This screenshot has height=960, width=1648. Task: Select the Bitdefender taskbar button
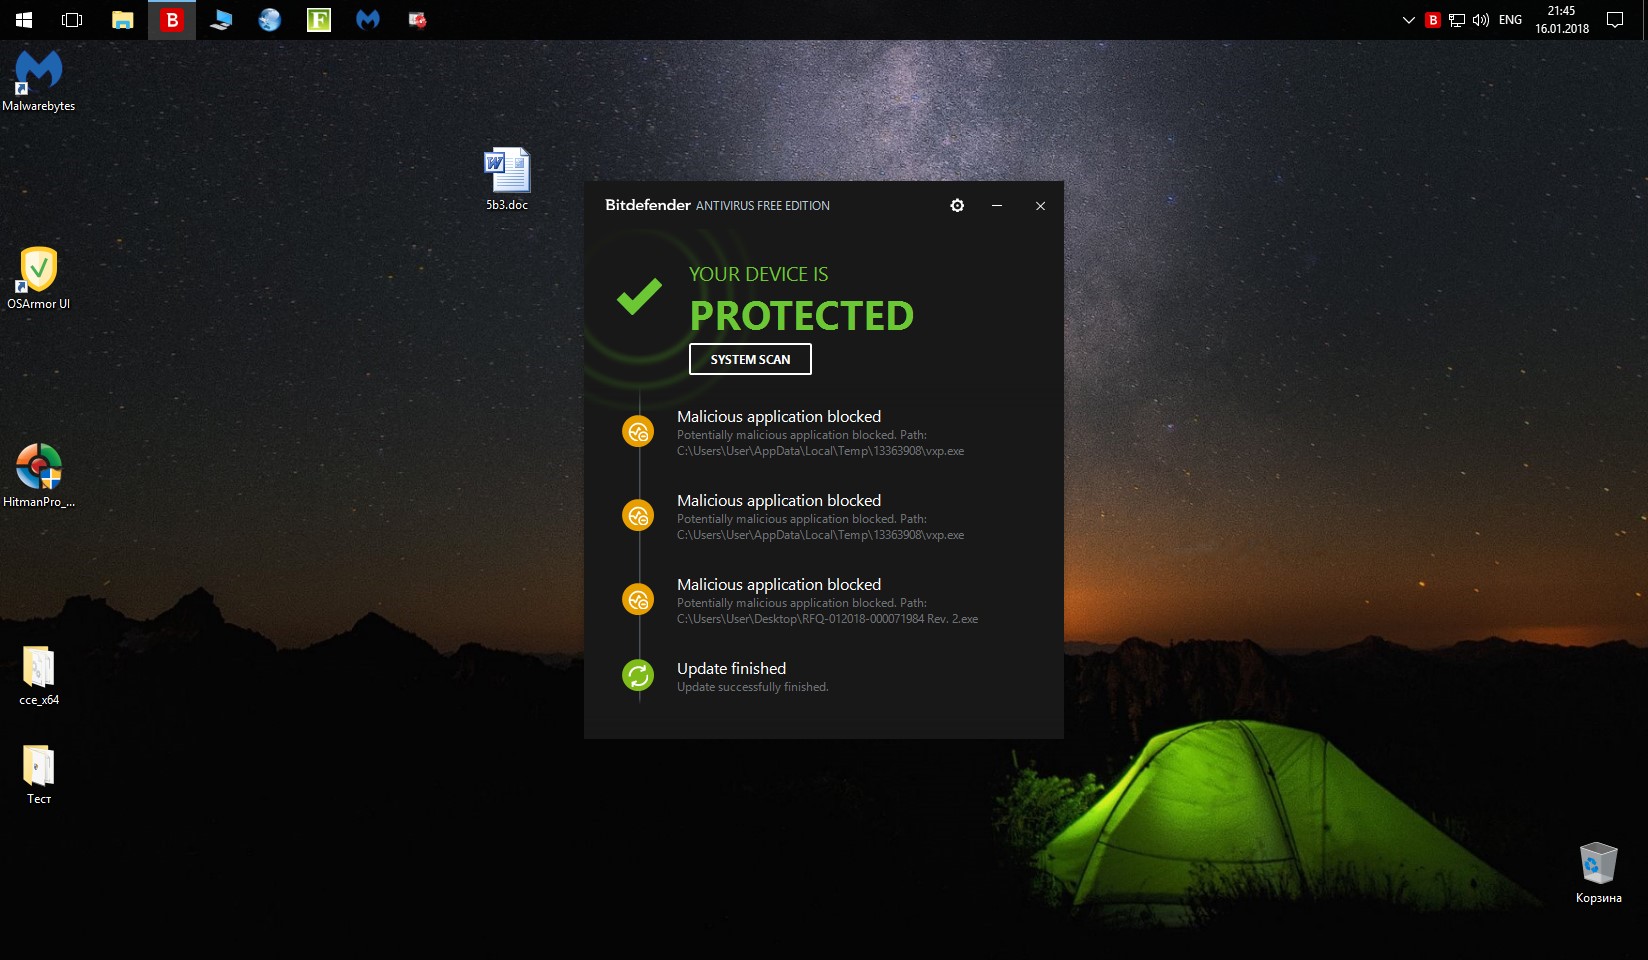172,20
